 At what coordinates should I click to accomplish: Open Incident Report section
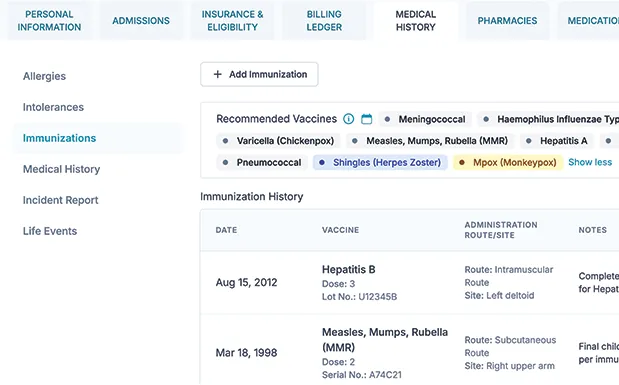coord(60,200)
